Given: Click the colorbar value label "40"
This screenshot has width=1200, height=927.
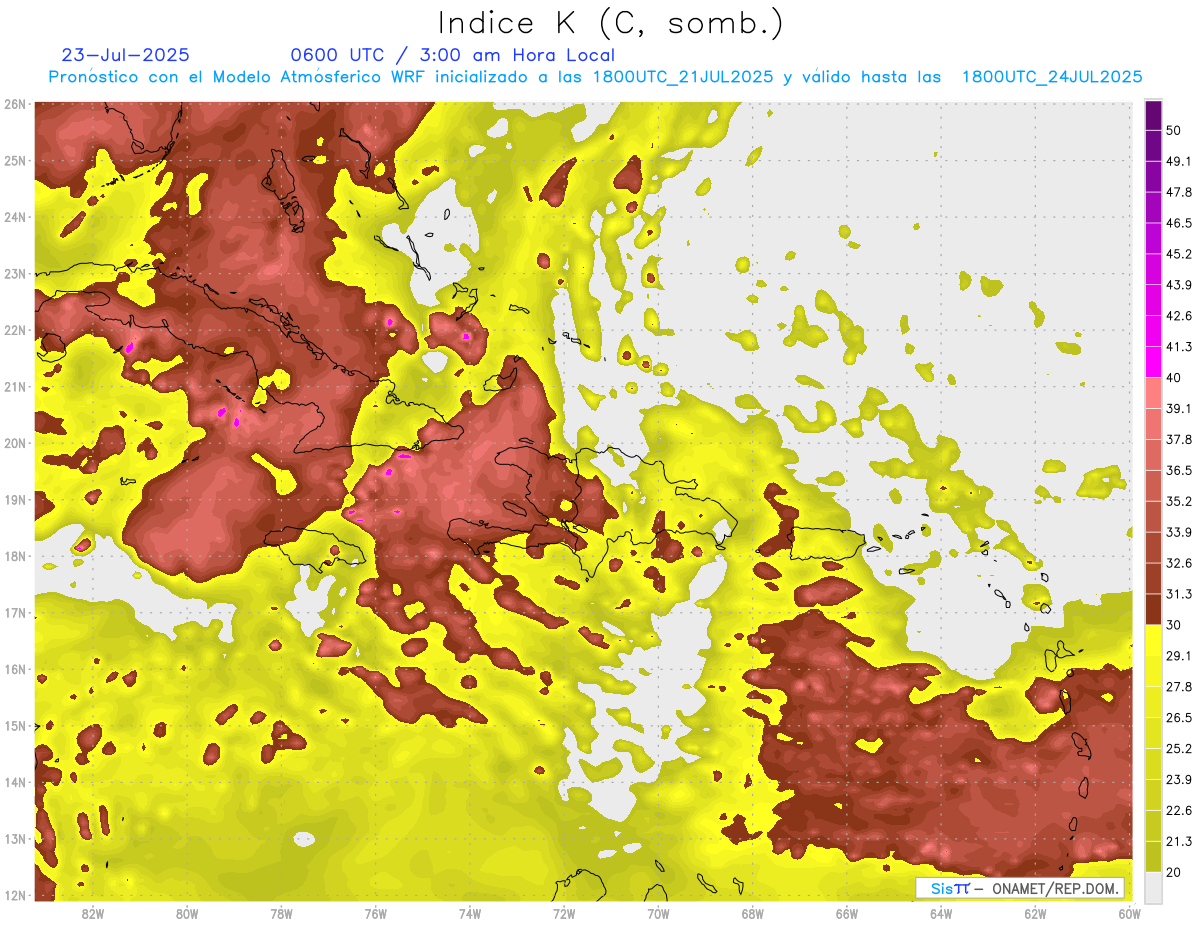Looking at the screenshot, I should point(1174,377).
